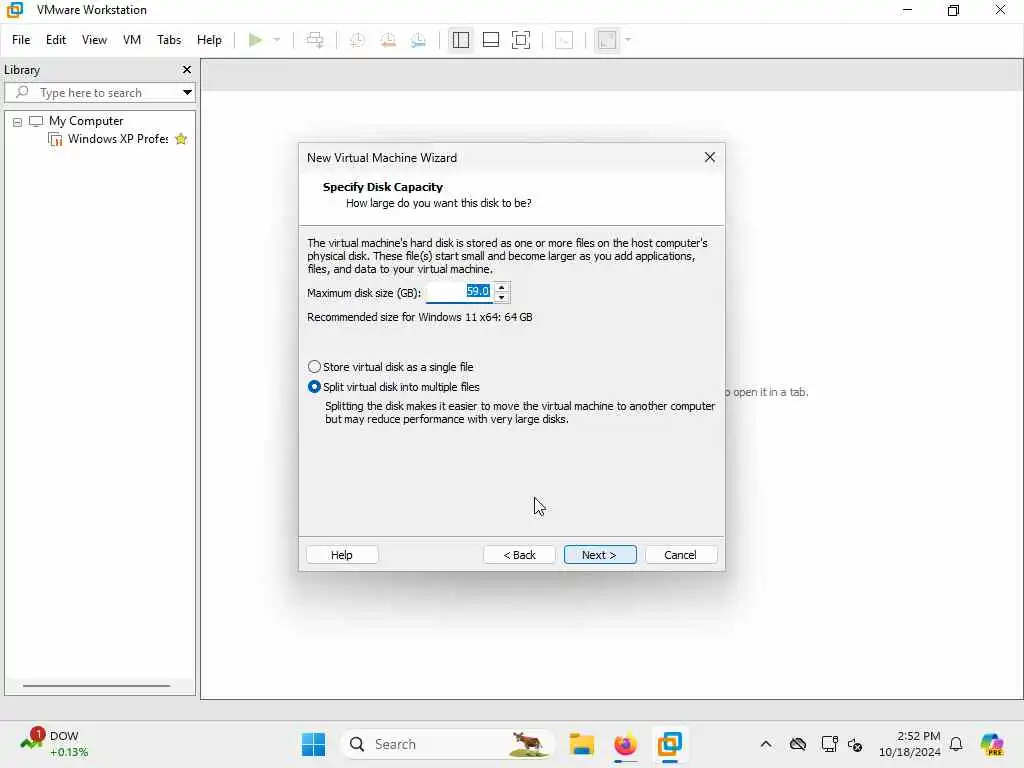Open the View menu
The image size is (1024, 768).
[94, 40]
